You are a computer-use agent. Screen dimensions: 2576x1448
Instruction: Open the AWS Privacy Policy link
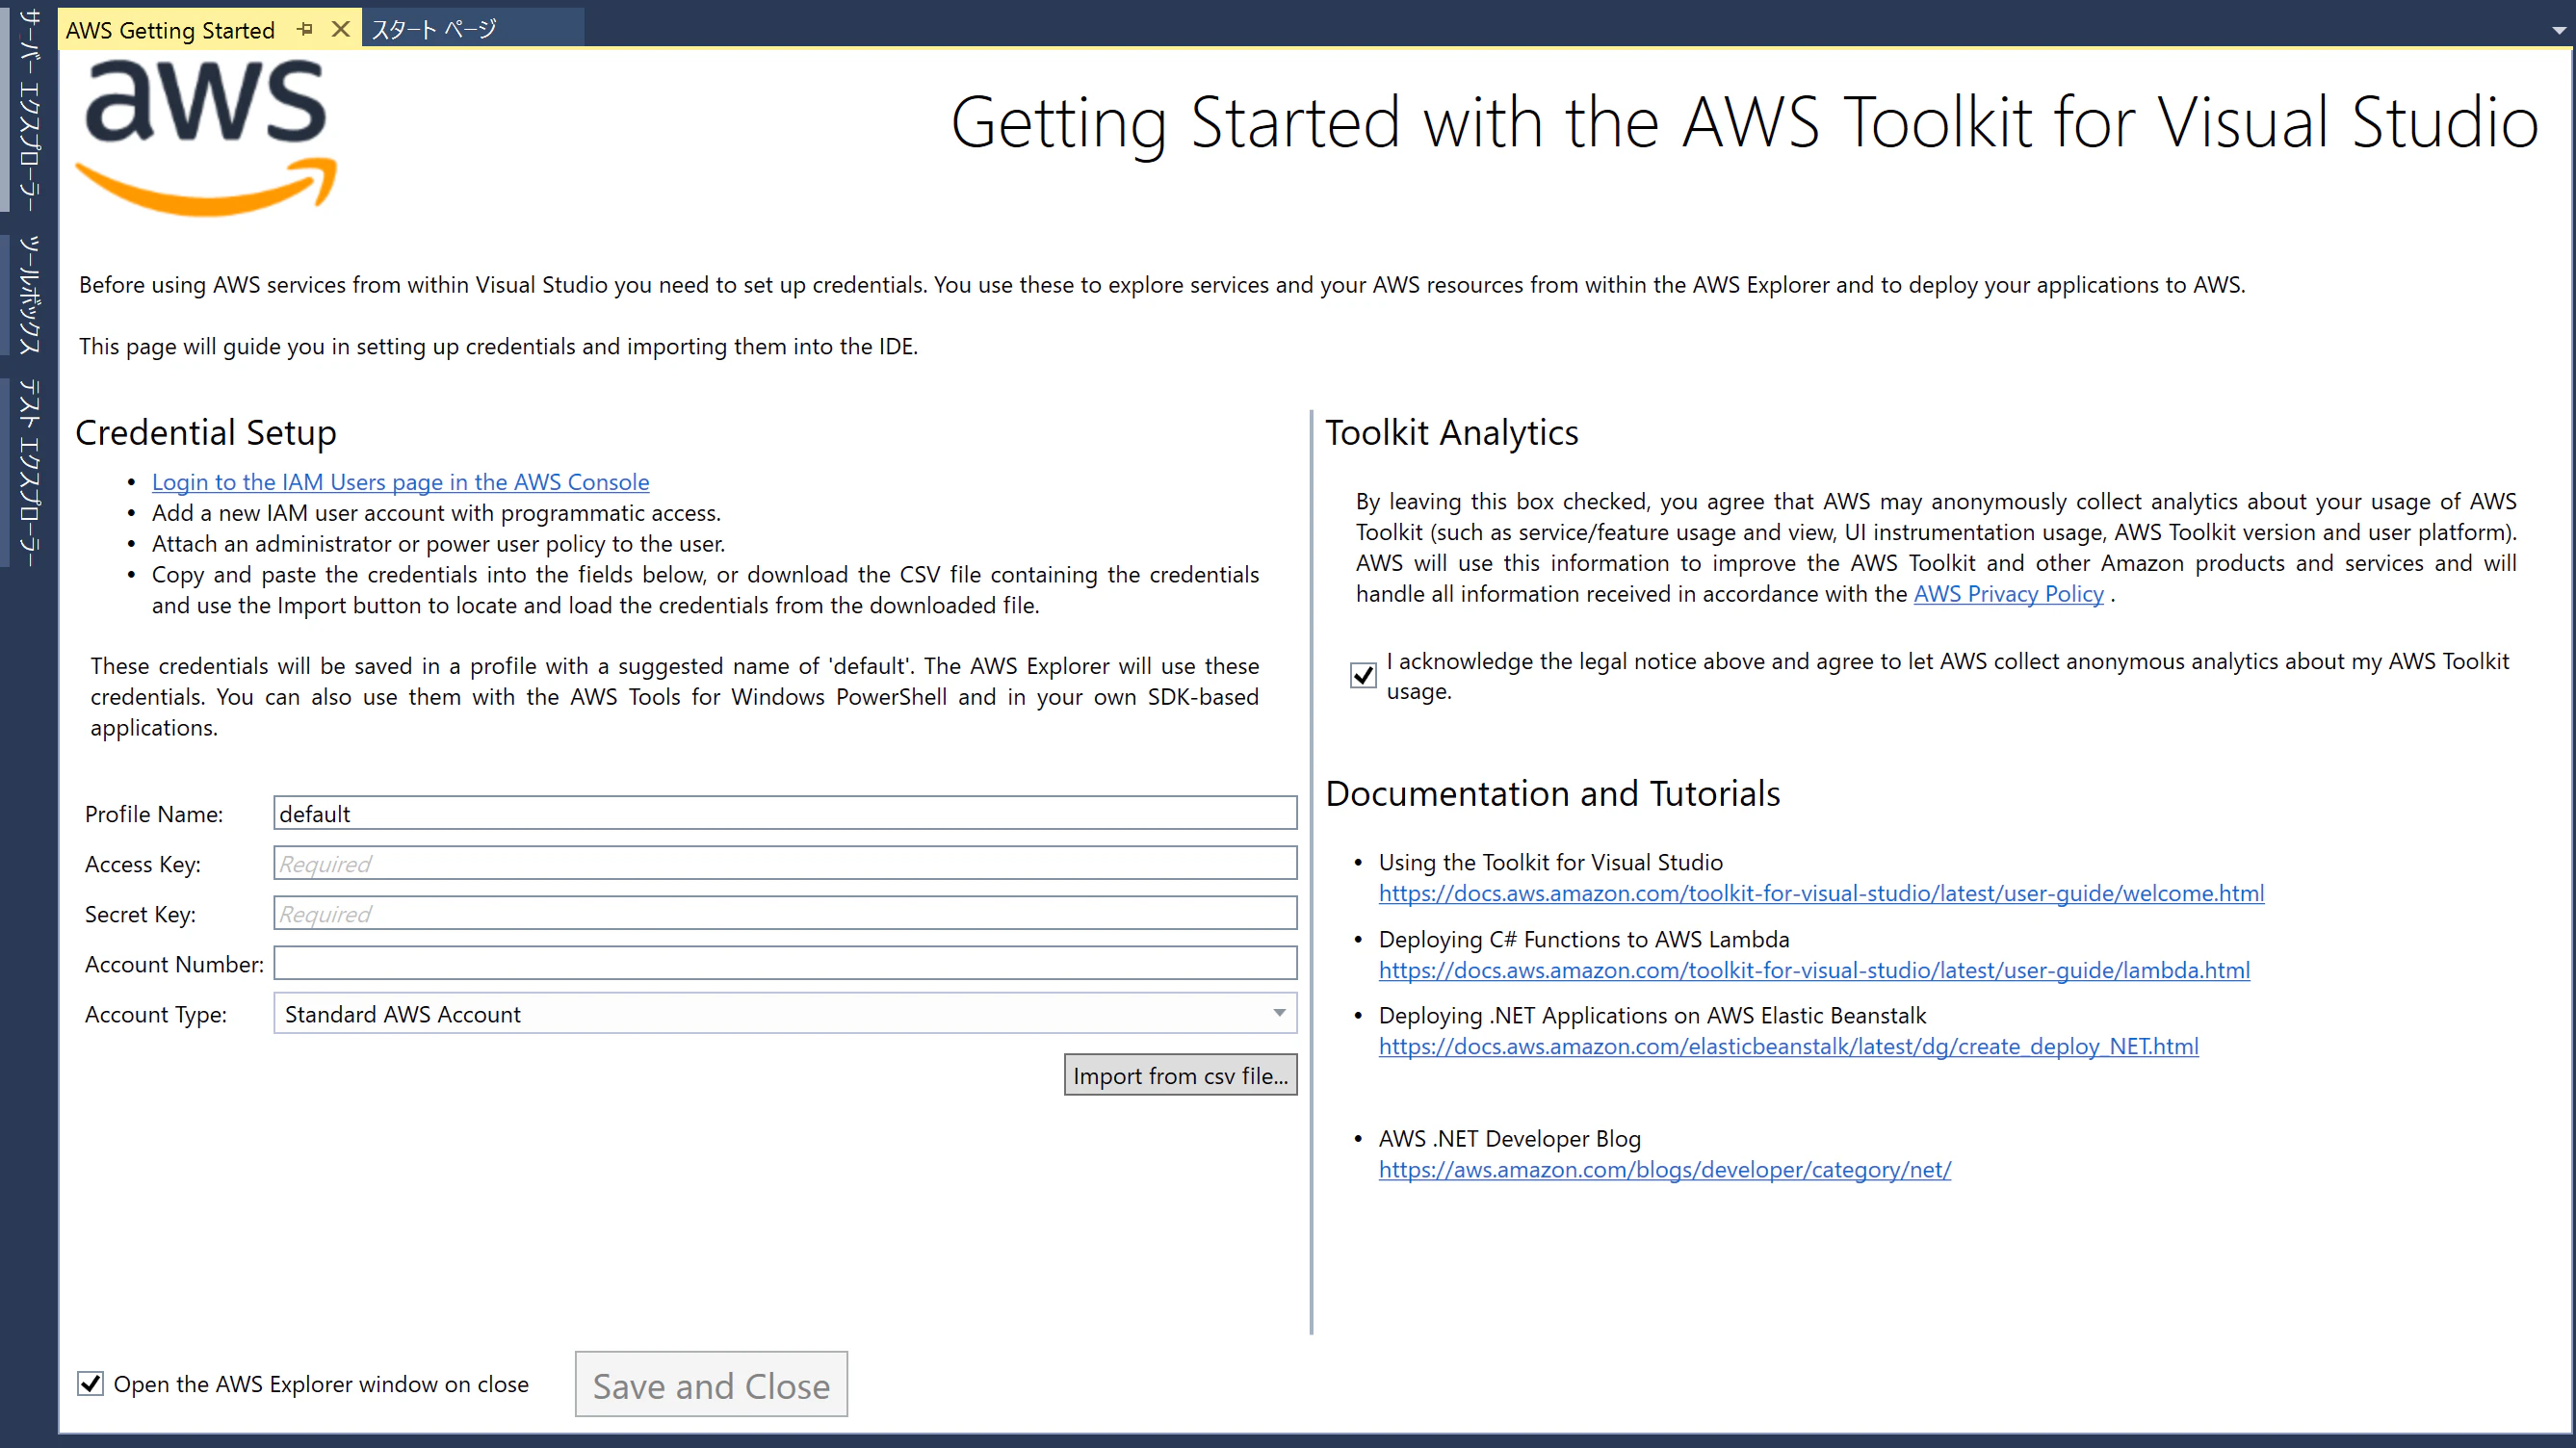2009,594
